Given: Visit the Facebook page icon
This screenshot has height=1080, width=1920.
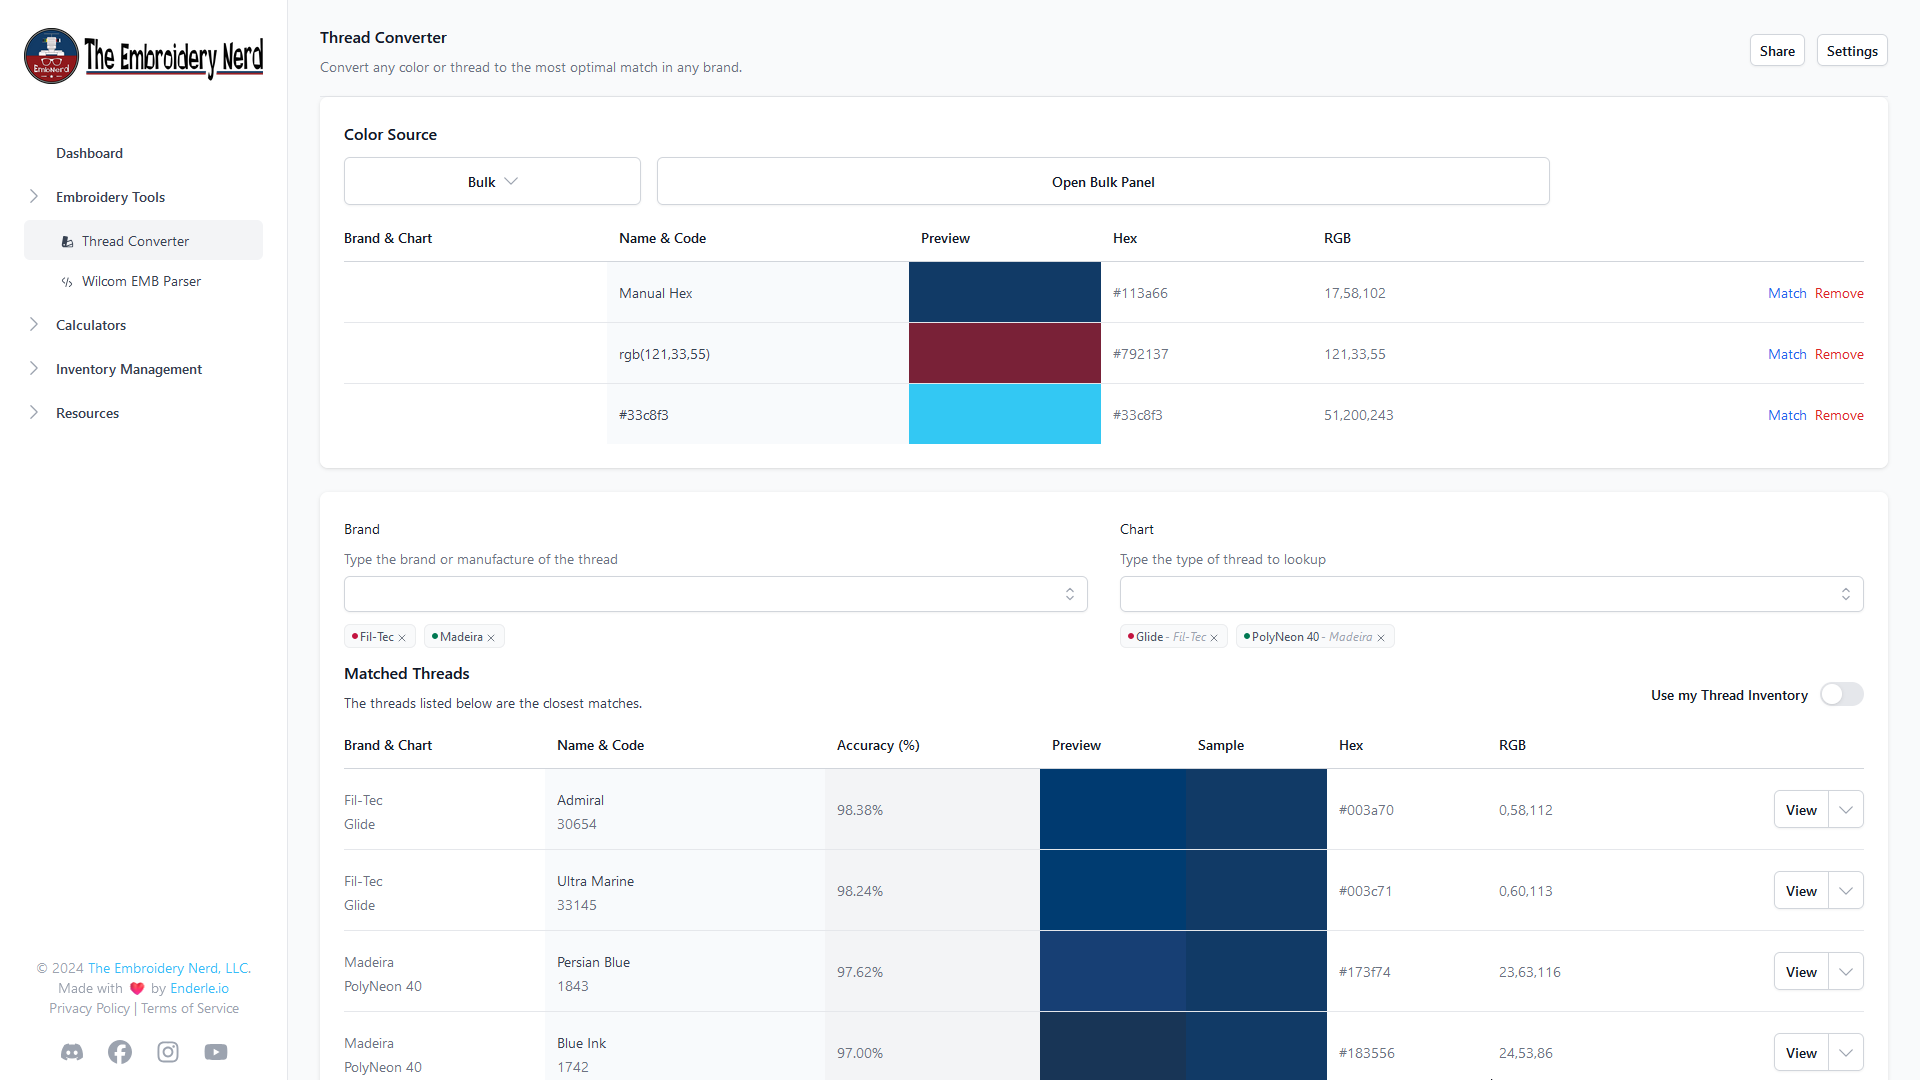Looking at the screenshot, I should coord(119,1052).
